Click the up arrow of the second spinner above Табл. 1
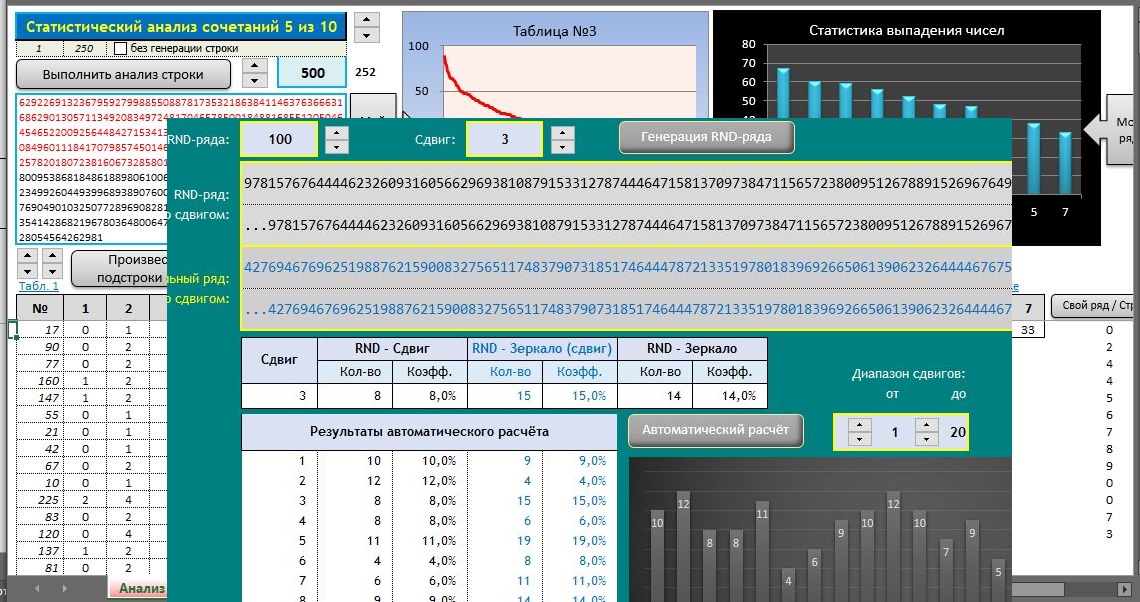1140x602 pixels. point(52,256)
